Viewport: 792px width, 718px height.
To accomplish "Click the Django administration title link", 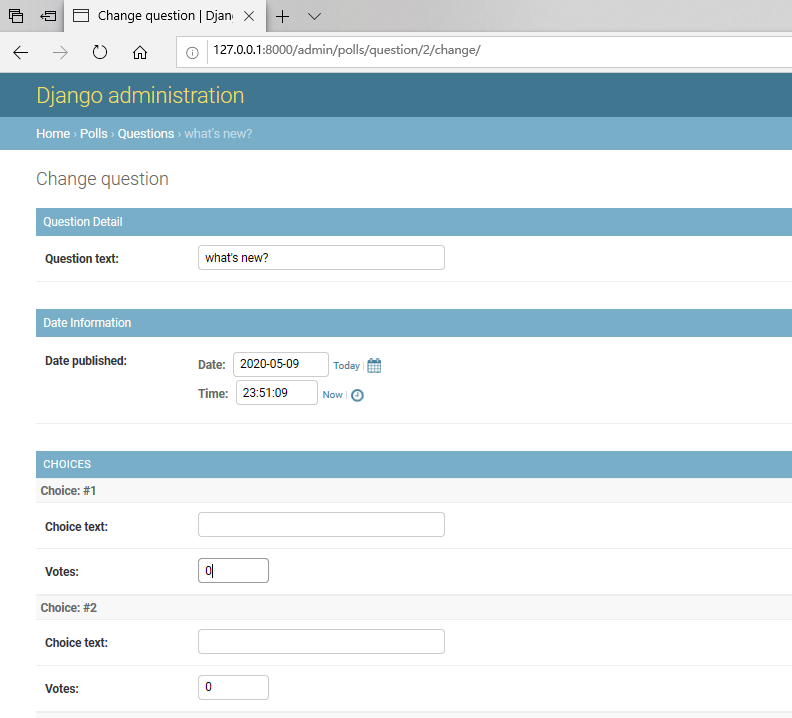I will pyautogui.click(x=140, y=95).
